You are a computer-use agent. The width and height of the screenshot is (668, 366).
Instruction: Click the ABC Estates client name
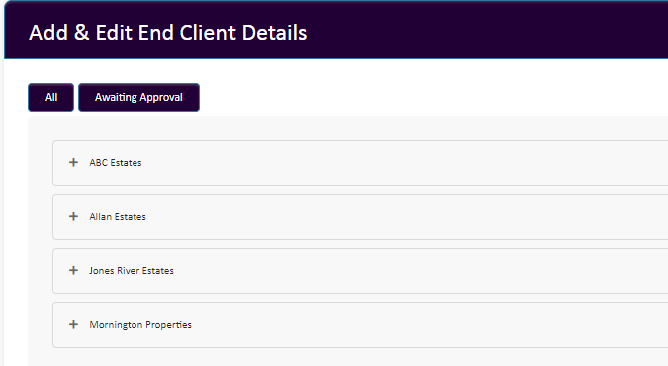115,163
